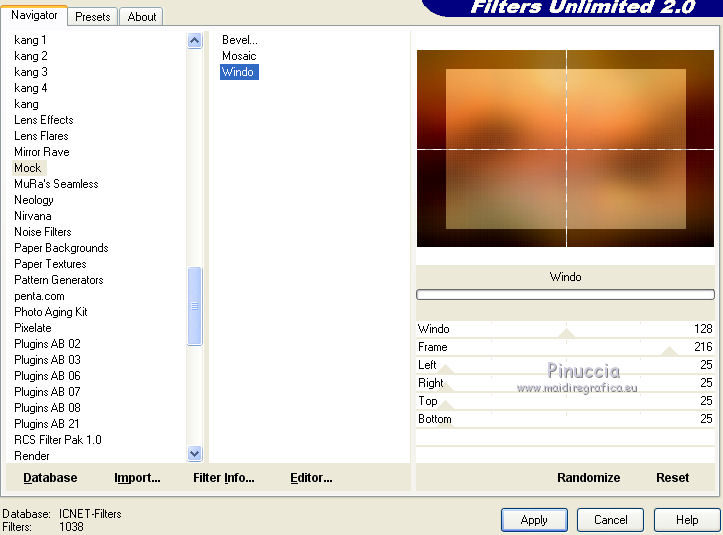Select MuRa's Seamless category

[56, 184]
